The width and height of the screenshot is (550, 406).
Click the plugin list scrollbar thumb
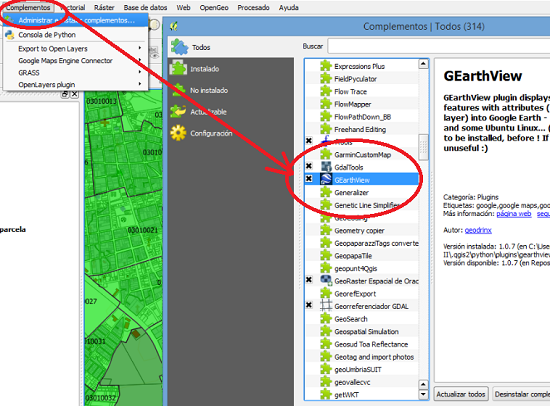pyautogui.click(x=423, y=147)
